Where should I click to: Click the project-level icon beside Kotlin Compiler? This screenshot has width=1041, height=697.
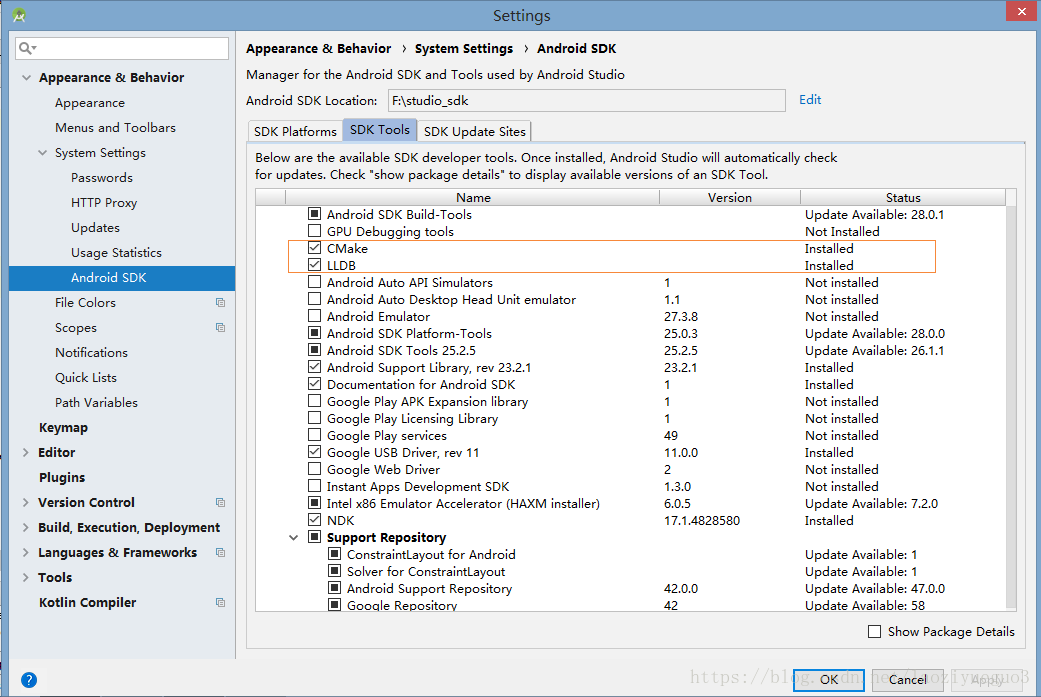tap(220, 603)
